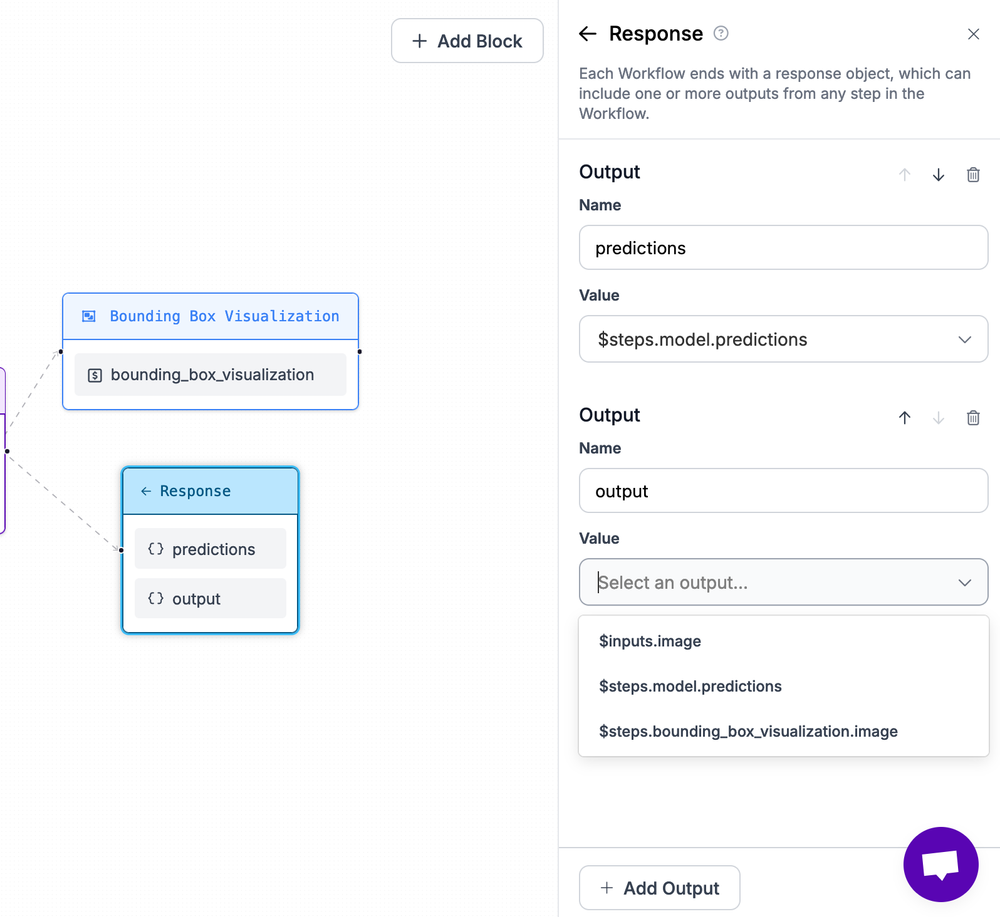Viewport: 1000px width, 917px height.
Task: Delete the predictions output using its trash icon
Action: [973, 174]
